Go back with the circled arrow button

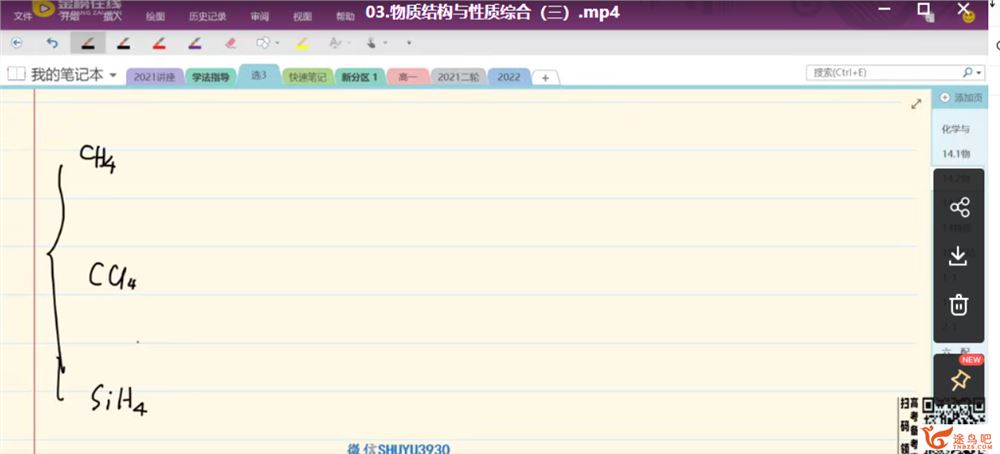(x=17, y=43)
